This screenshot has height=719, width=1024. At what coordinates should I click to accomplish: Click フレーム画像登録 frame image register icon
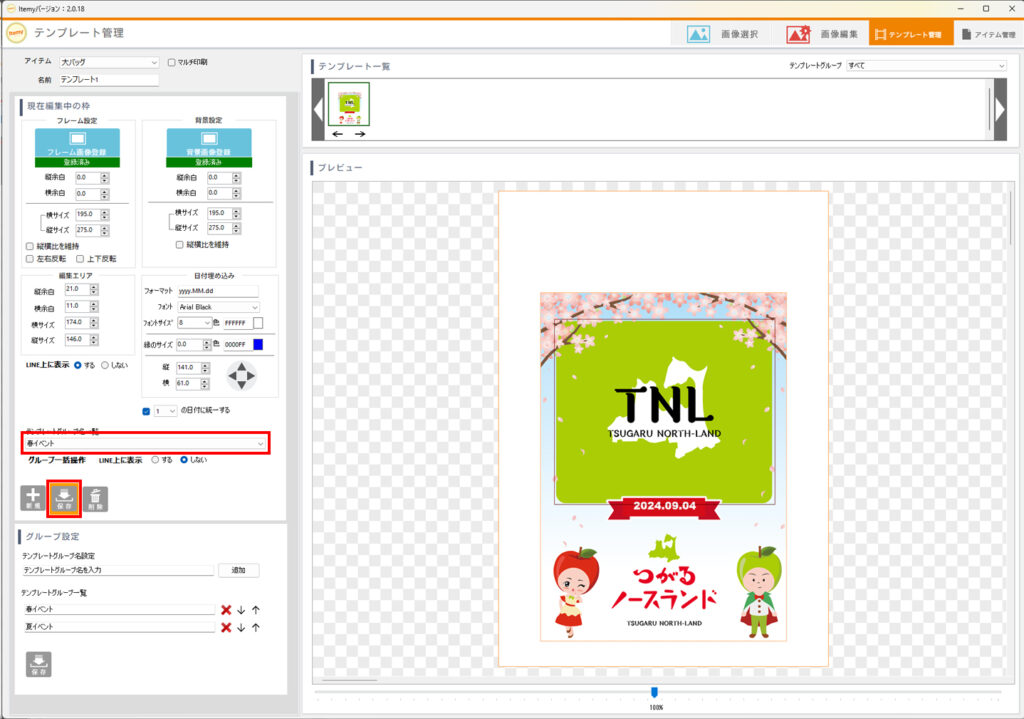pos(77,141)
